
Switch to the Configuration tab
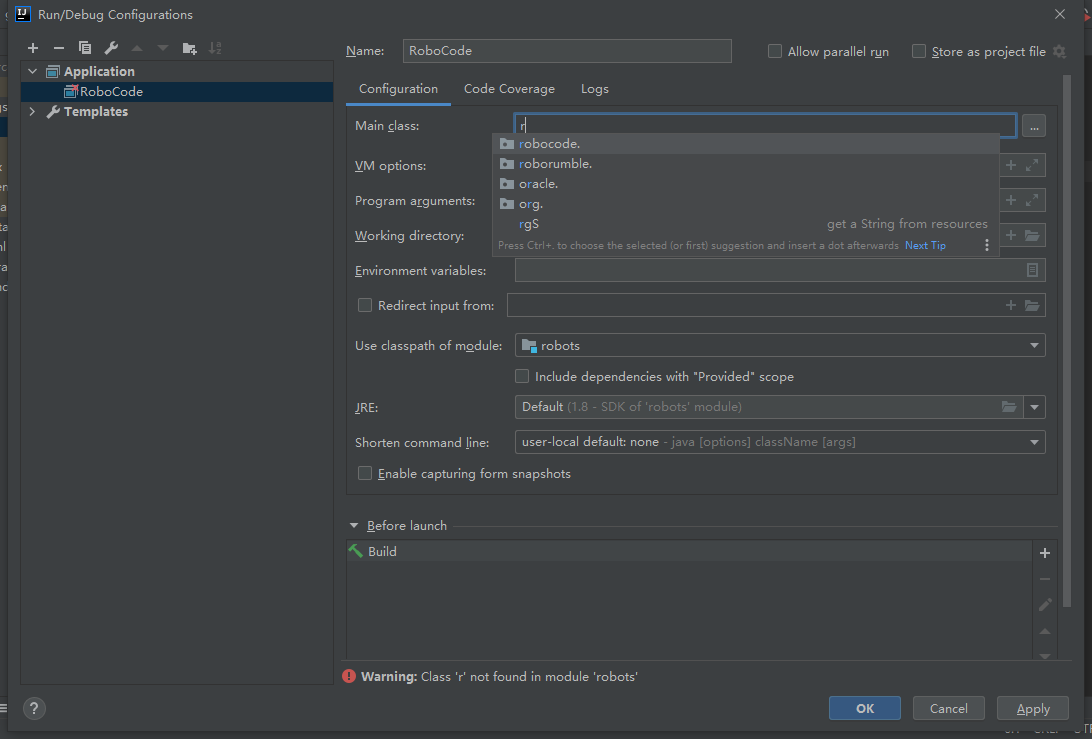(x=398, y=89)
